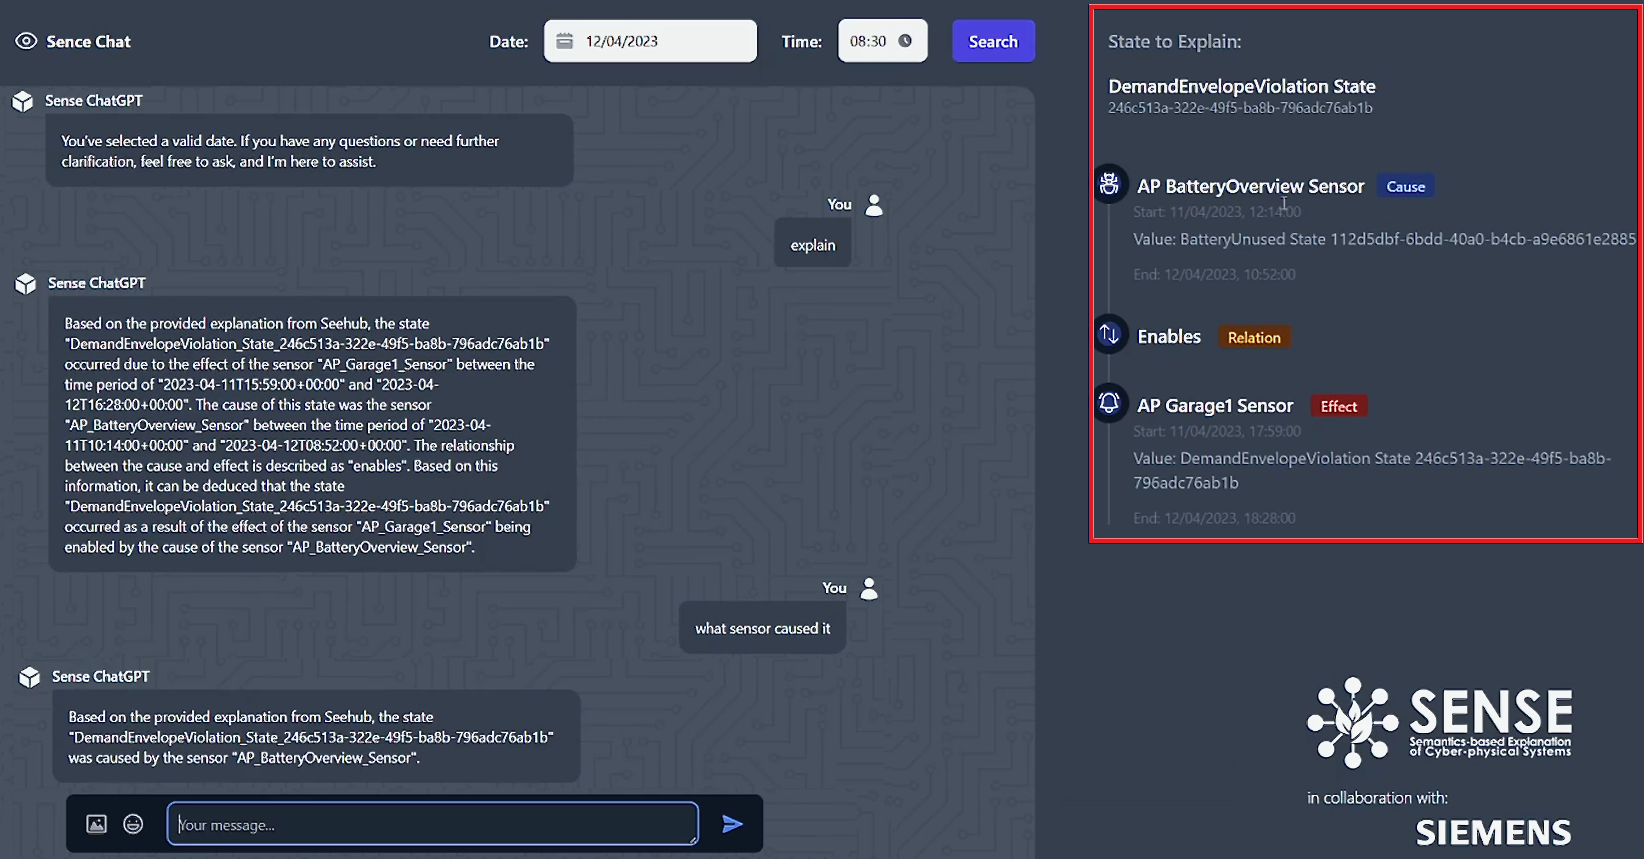The width and height of the screenshot is (1644, 859).
Task: Open the Time field showing 08:30
Action: tap(869, 41)
